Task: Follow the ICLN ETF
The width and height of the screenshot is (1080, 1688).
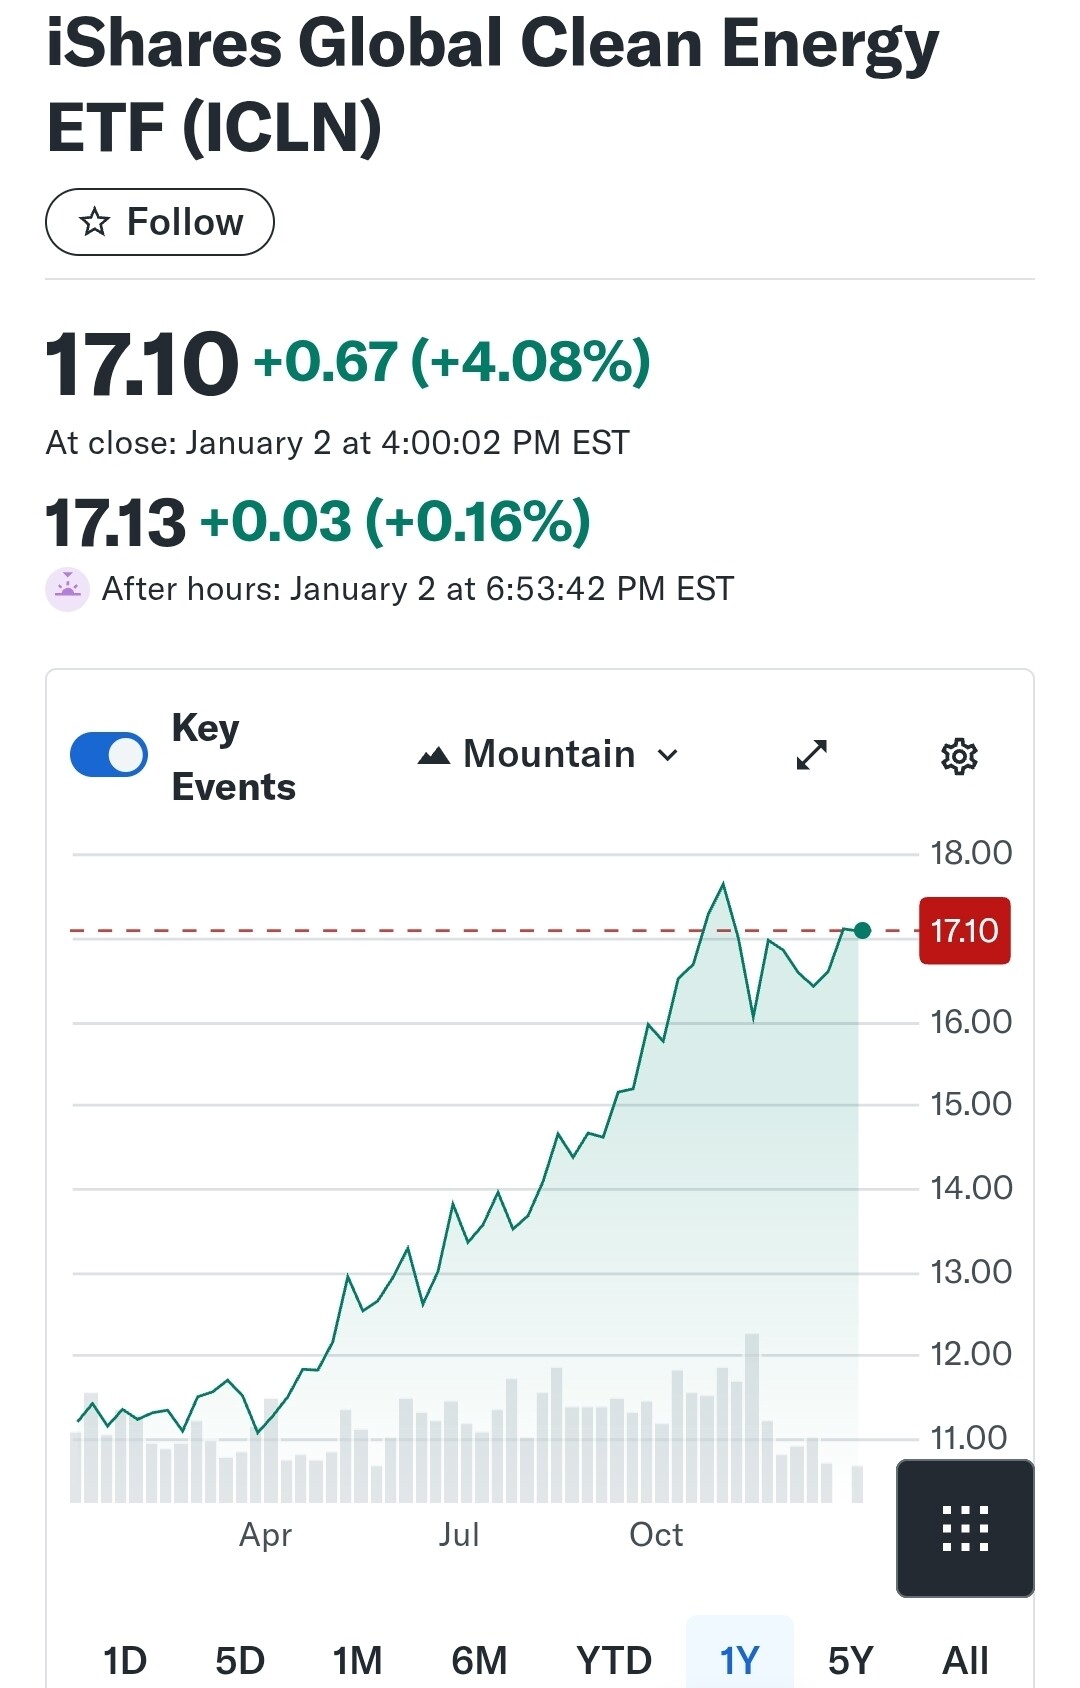Action: coord(160,222)
